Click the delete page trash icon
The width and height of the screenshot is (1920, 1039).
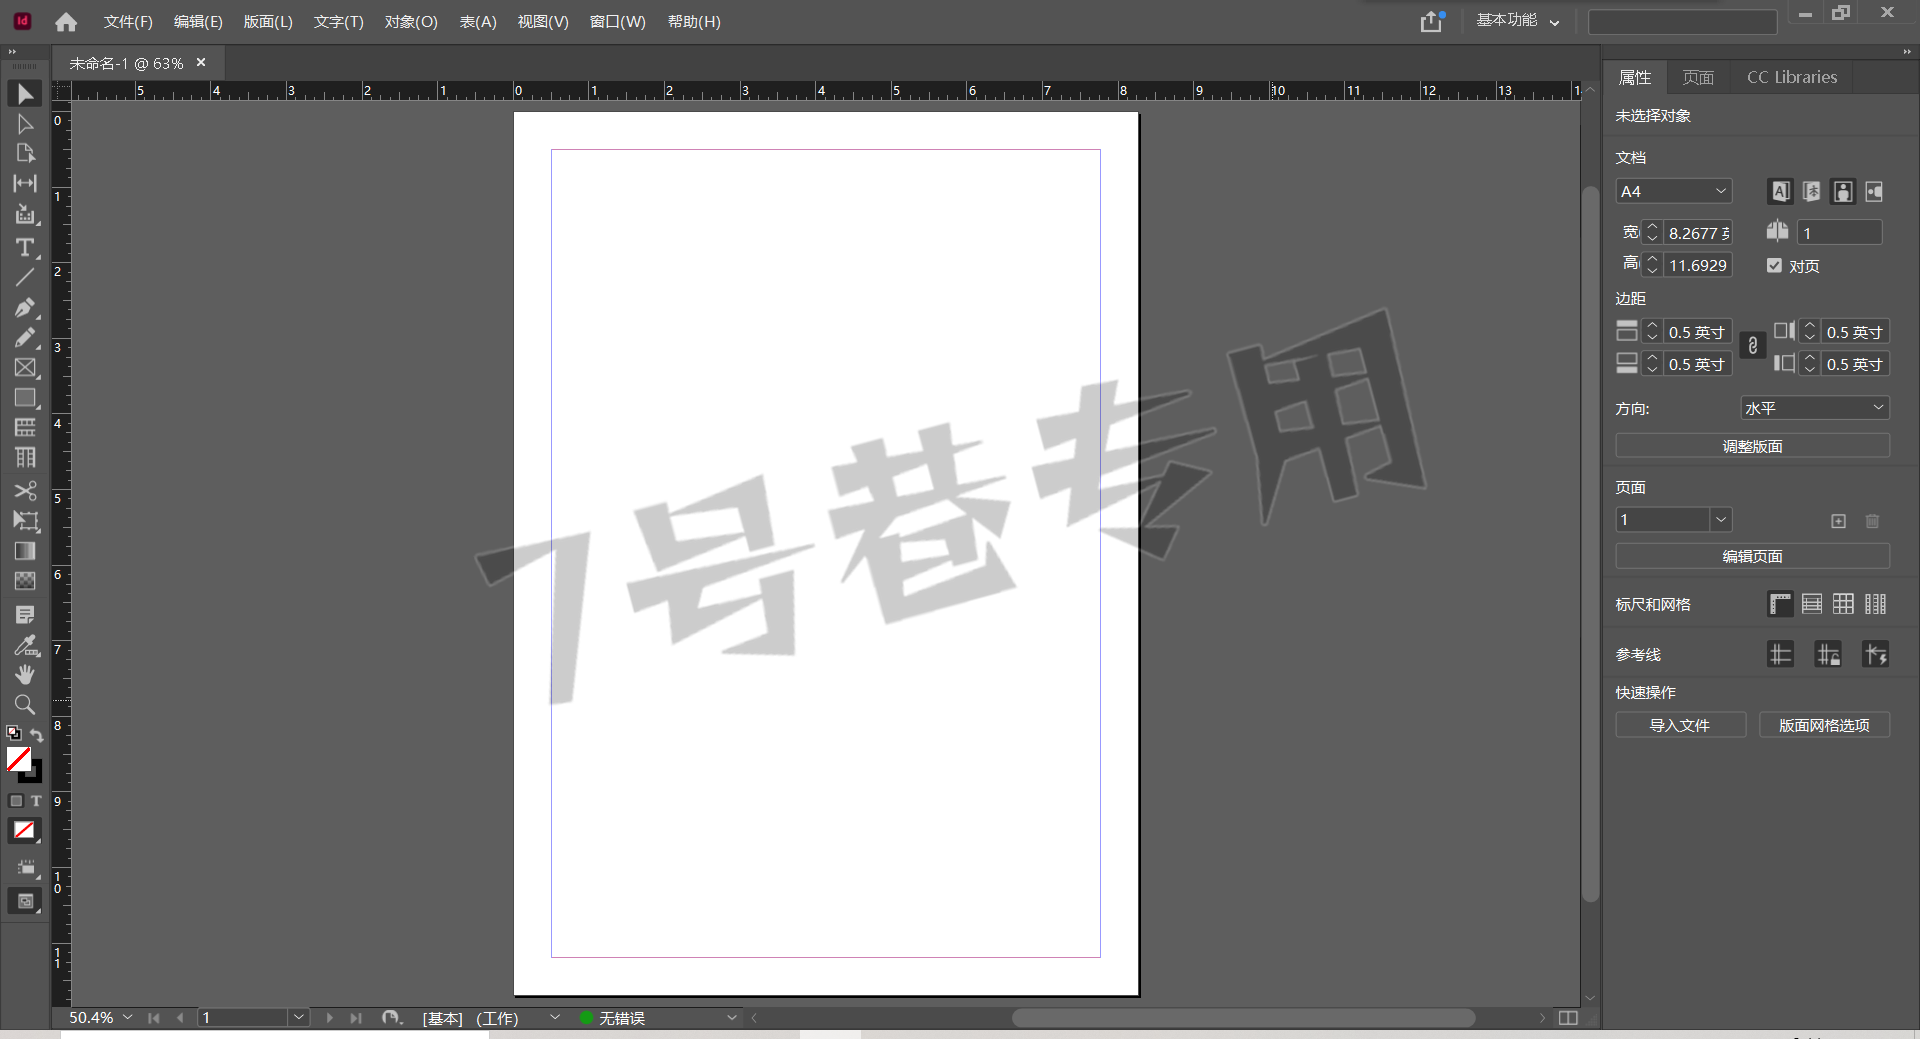click(x=1872, y=521)
